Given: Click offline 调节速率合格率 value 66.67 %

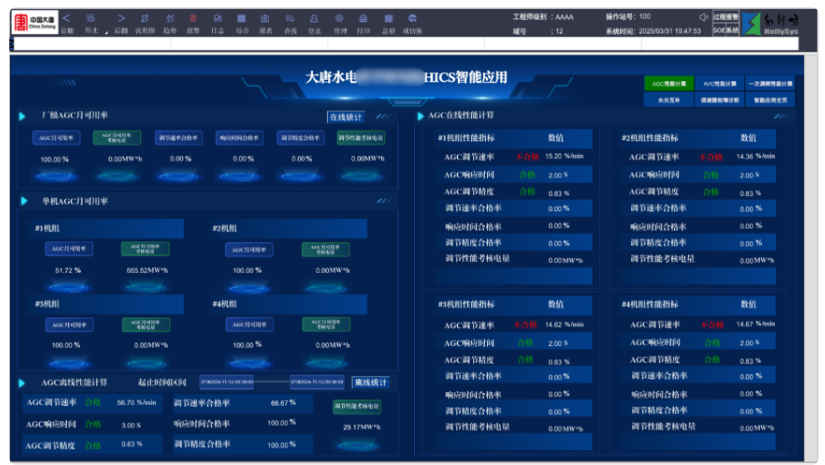Looking at the screenshot, I should [283, 402].
